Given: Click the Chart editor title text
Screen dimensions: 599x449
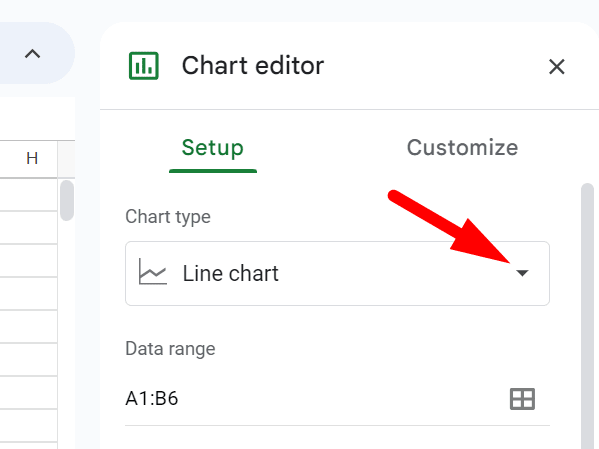Looking at the screenshot, I should coord(253,66).
